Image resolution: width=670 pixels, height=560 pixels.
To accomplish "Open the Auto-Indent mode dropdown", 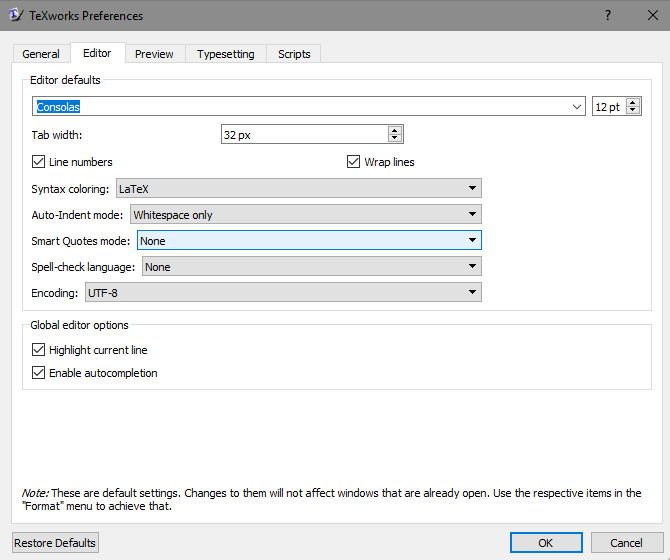I will pos(306,214).
